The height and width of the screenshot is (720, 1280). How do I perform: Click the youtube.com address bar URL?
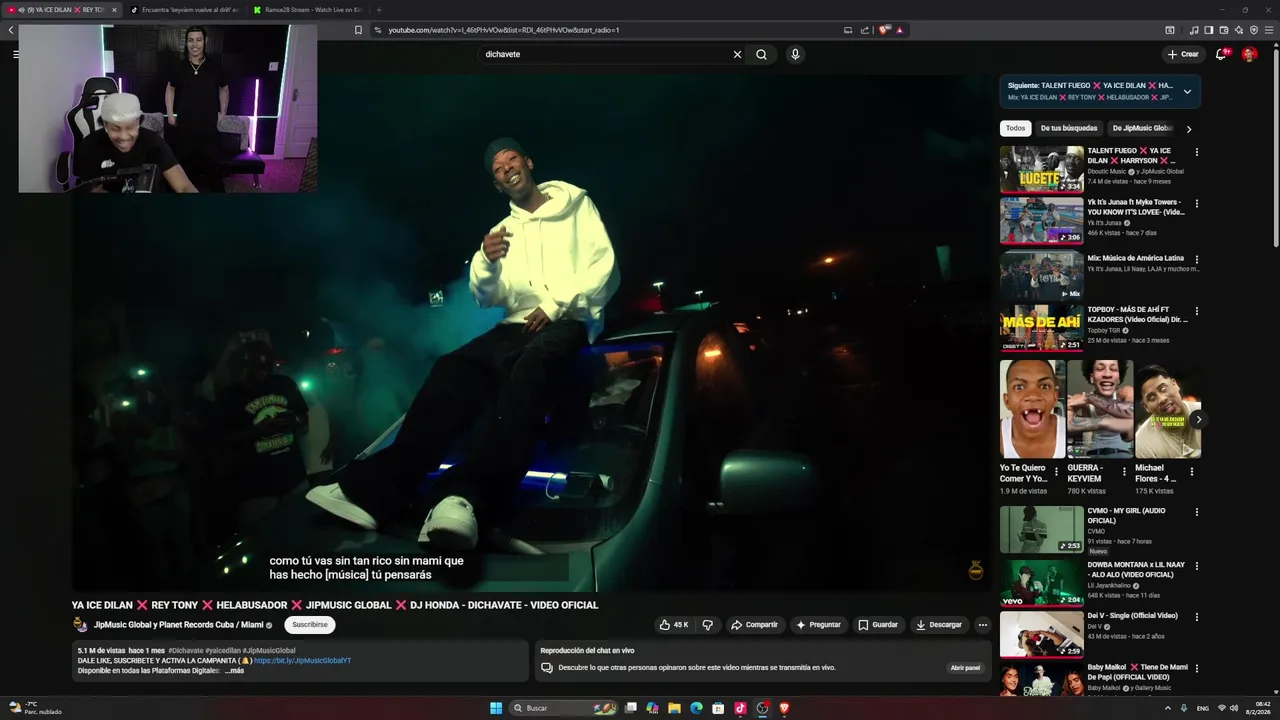(504, 30)
